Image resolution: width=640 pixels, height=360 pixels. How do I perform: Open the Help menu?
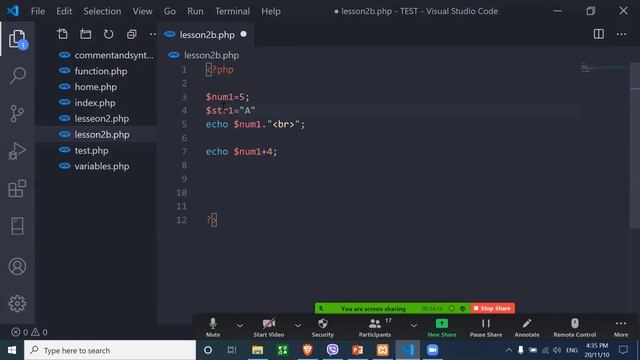click(x=271, y=11)
